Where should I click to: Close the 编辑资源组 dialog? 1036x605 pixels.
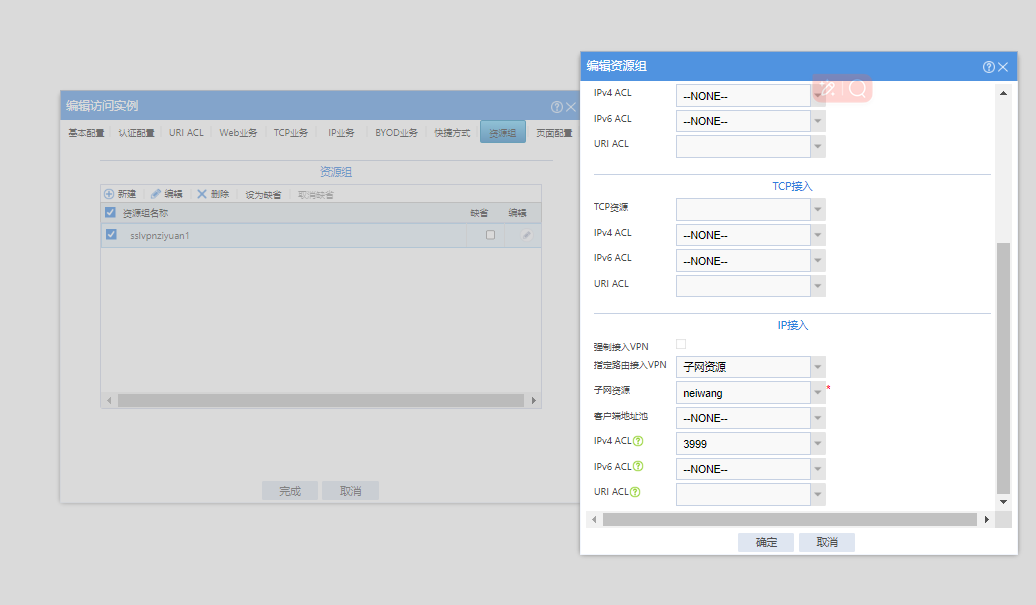point(1003,67)
